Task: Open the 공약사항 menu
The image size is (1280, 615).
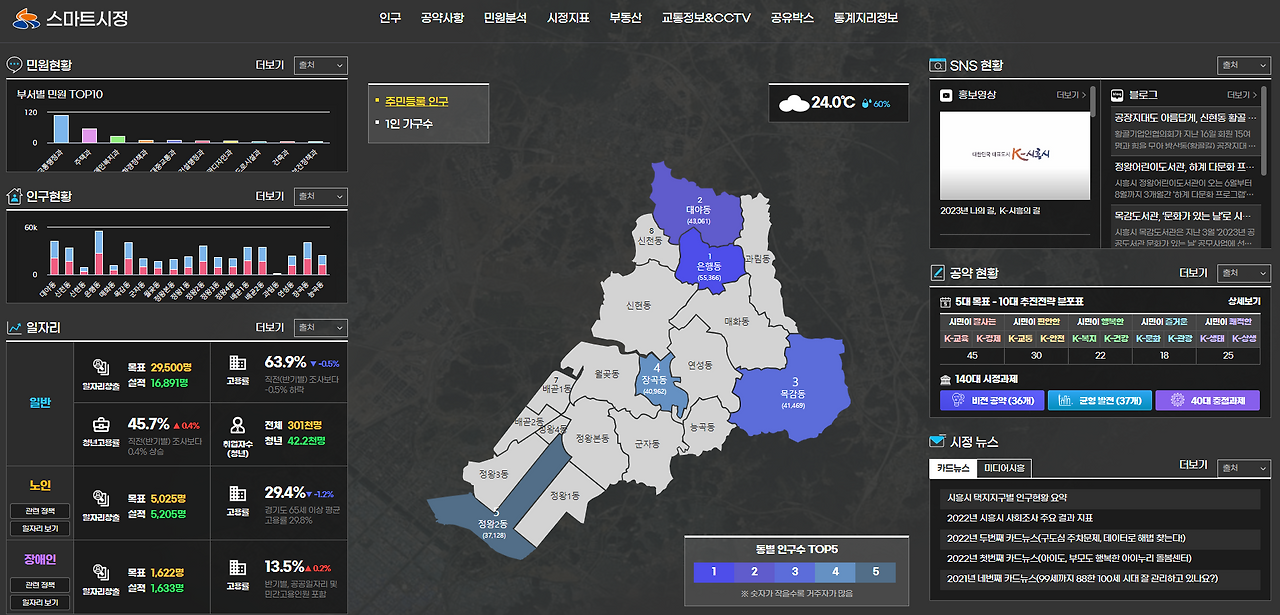Action: coord(442,18)
